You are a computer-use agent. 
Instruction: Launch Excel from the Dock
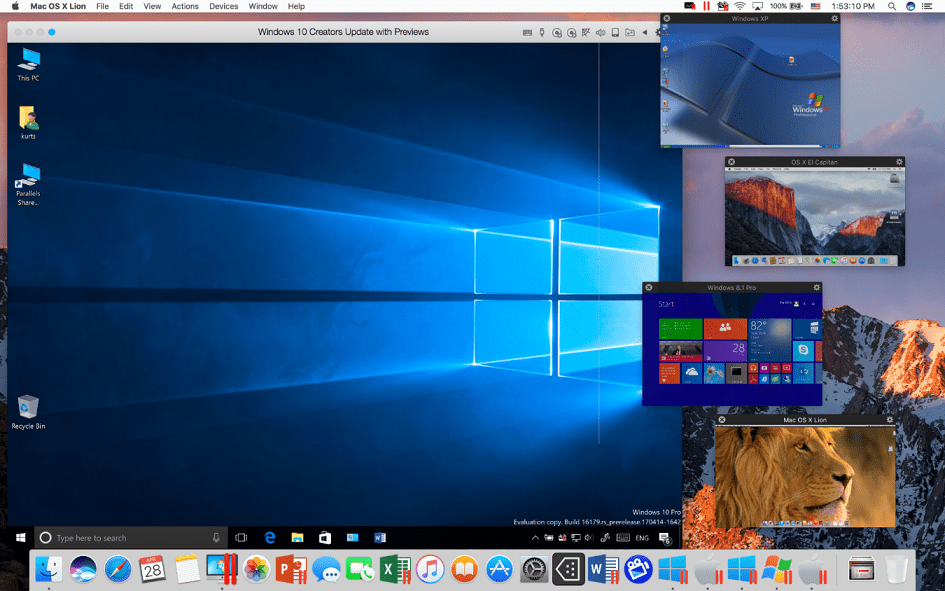point(395,569)
